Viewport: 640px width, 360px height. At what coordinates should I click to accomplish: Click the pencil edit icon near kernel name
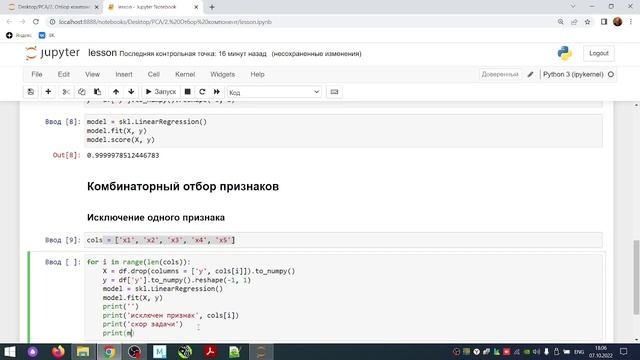530,74
